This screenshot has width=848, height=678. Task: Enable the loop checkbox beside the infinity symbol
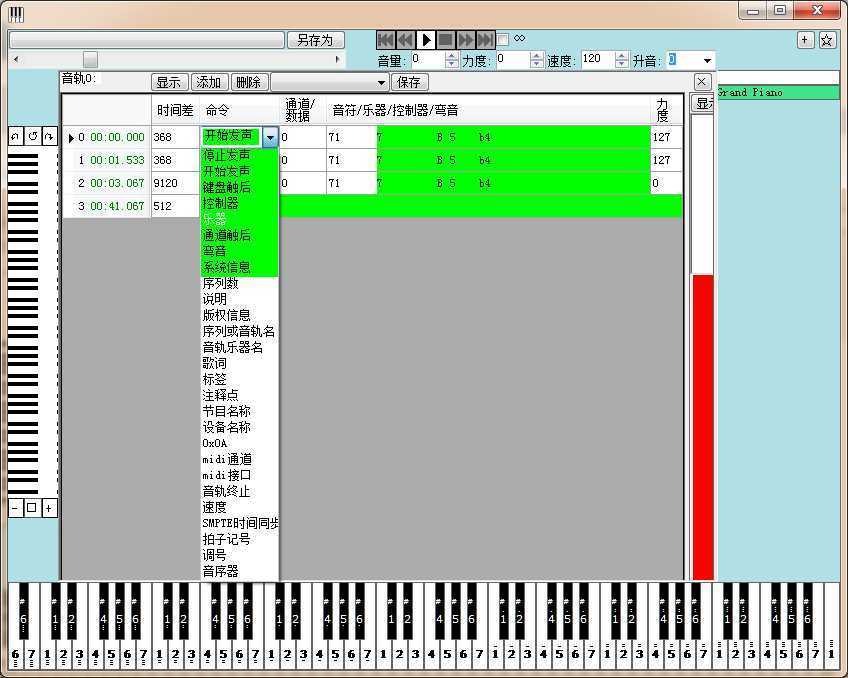click(502, 39)
